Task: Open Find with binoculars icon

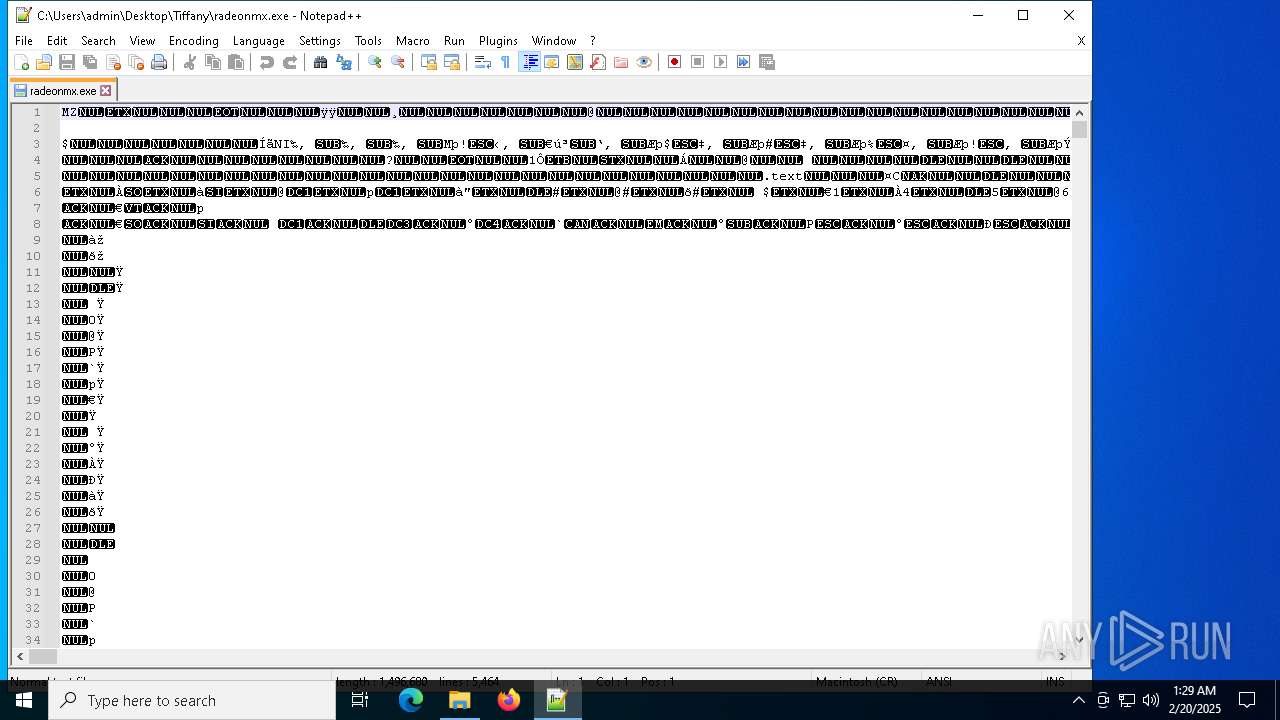Action: click(321, 62)
